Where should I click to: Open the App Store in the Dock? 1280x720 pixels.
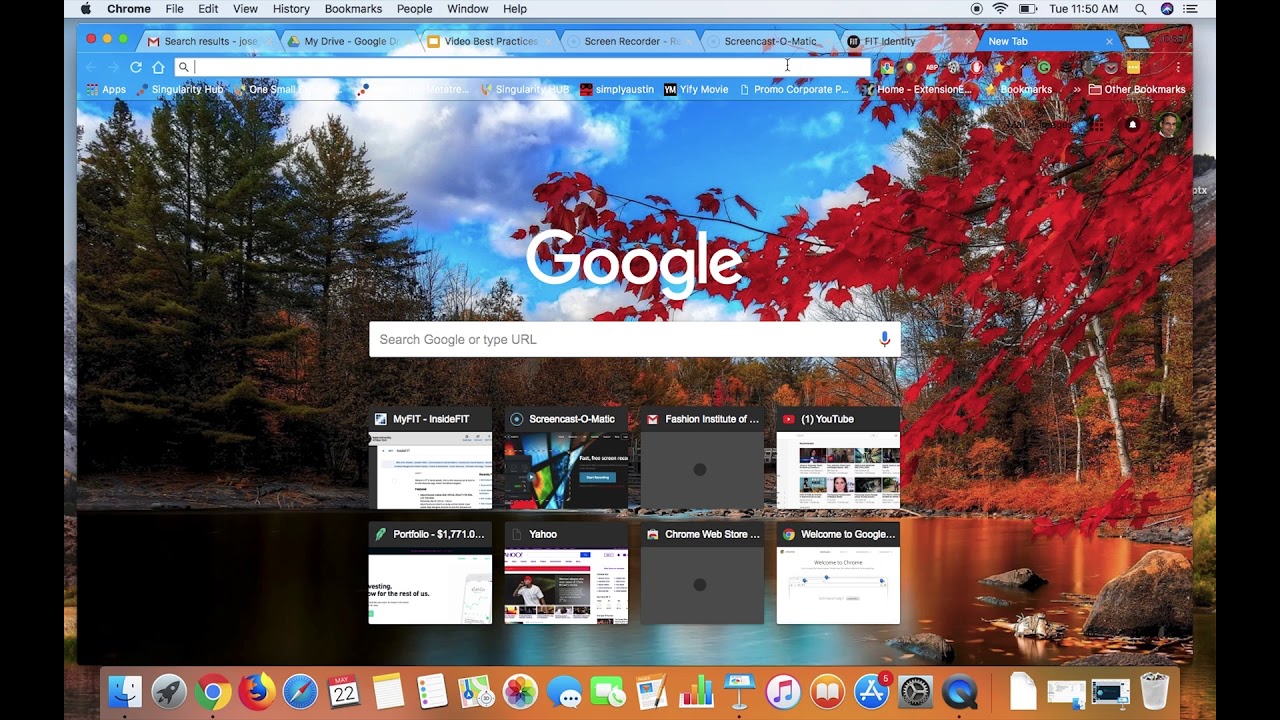click(871, 691)
